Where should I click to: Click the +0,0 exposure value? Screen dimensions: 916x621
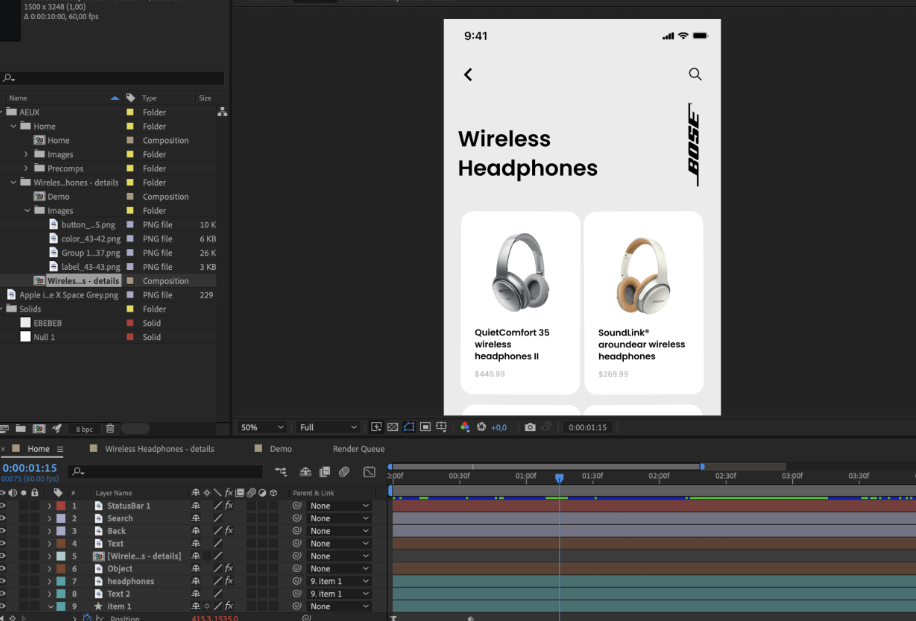click(x=499, y=427)
